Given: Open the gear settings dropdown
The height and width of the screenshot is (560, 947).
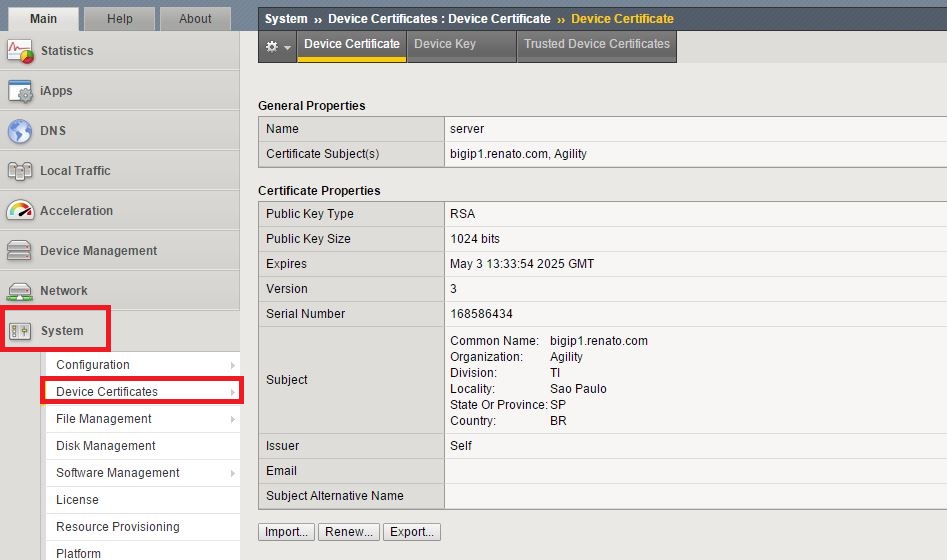Looking at the screenshot, I should pos(278,46).
